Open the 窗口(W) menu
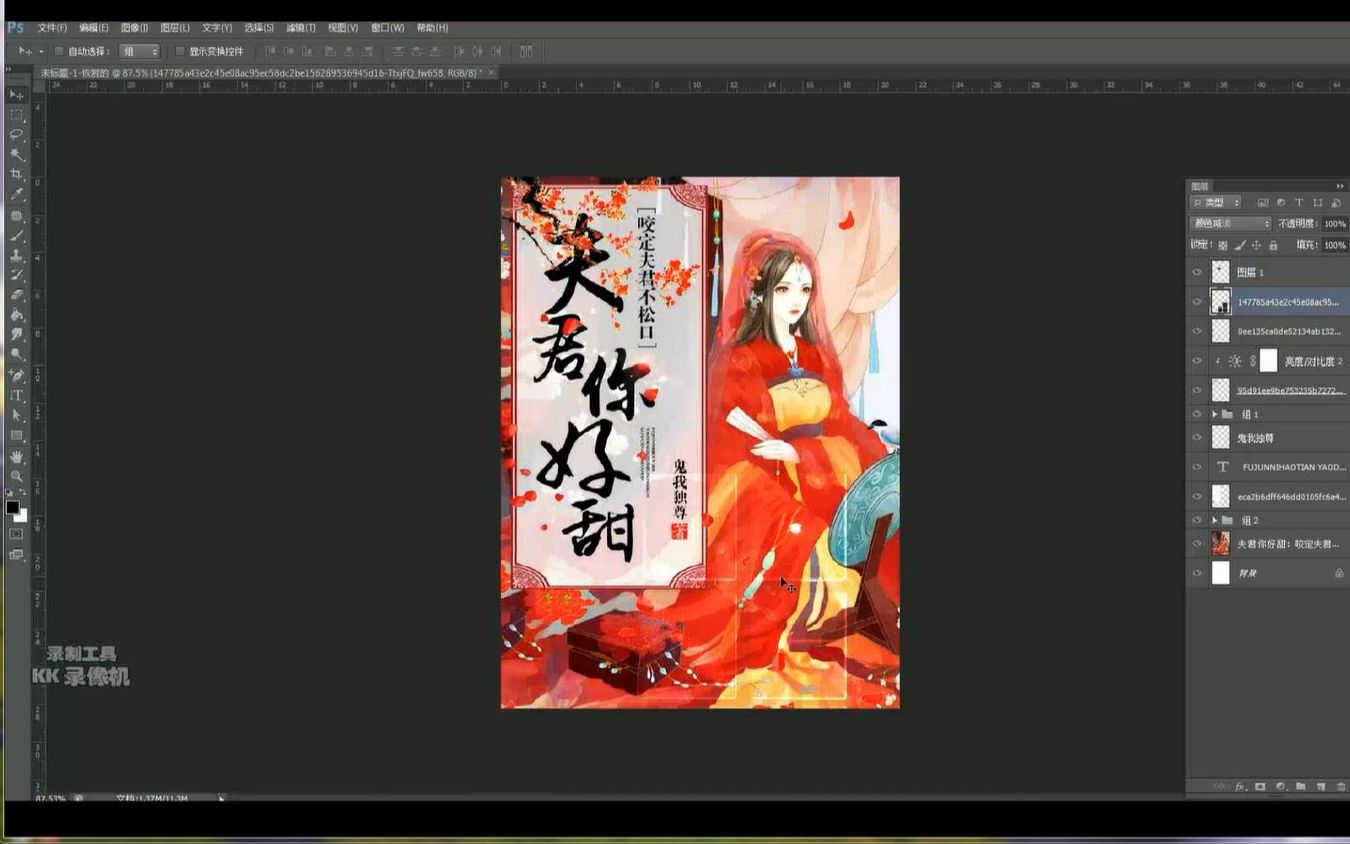The width and height of the screenshot is (1350, 844). pyautogui.click(x=388, y=28)
